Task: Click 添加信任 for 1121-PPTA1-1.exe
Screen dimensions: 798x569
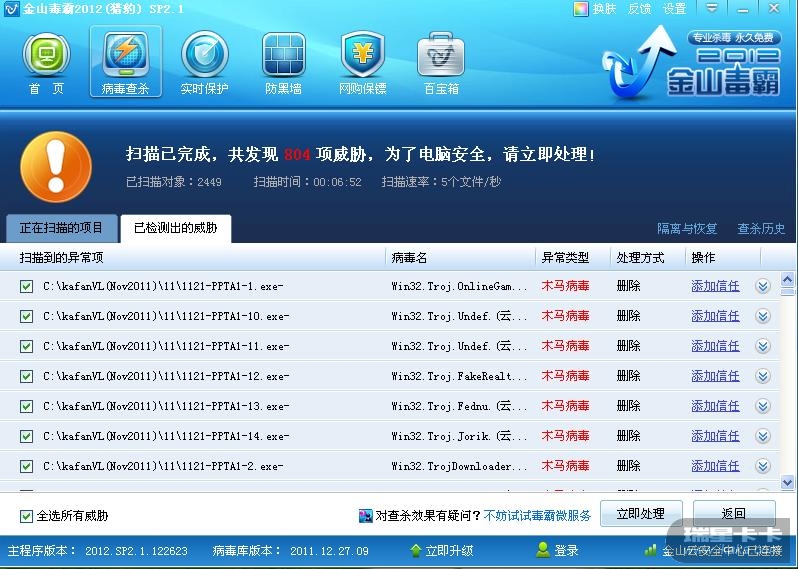Action: 715,286
